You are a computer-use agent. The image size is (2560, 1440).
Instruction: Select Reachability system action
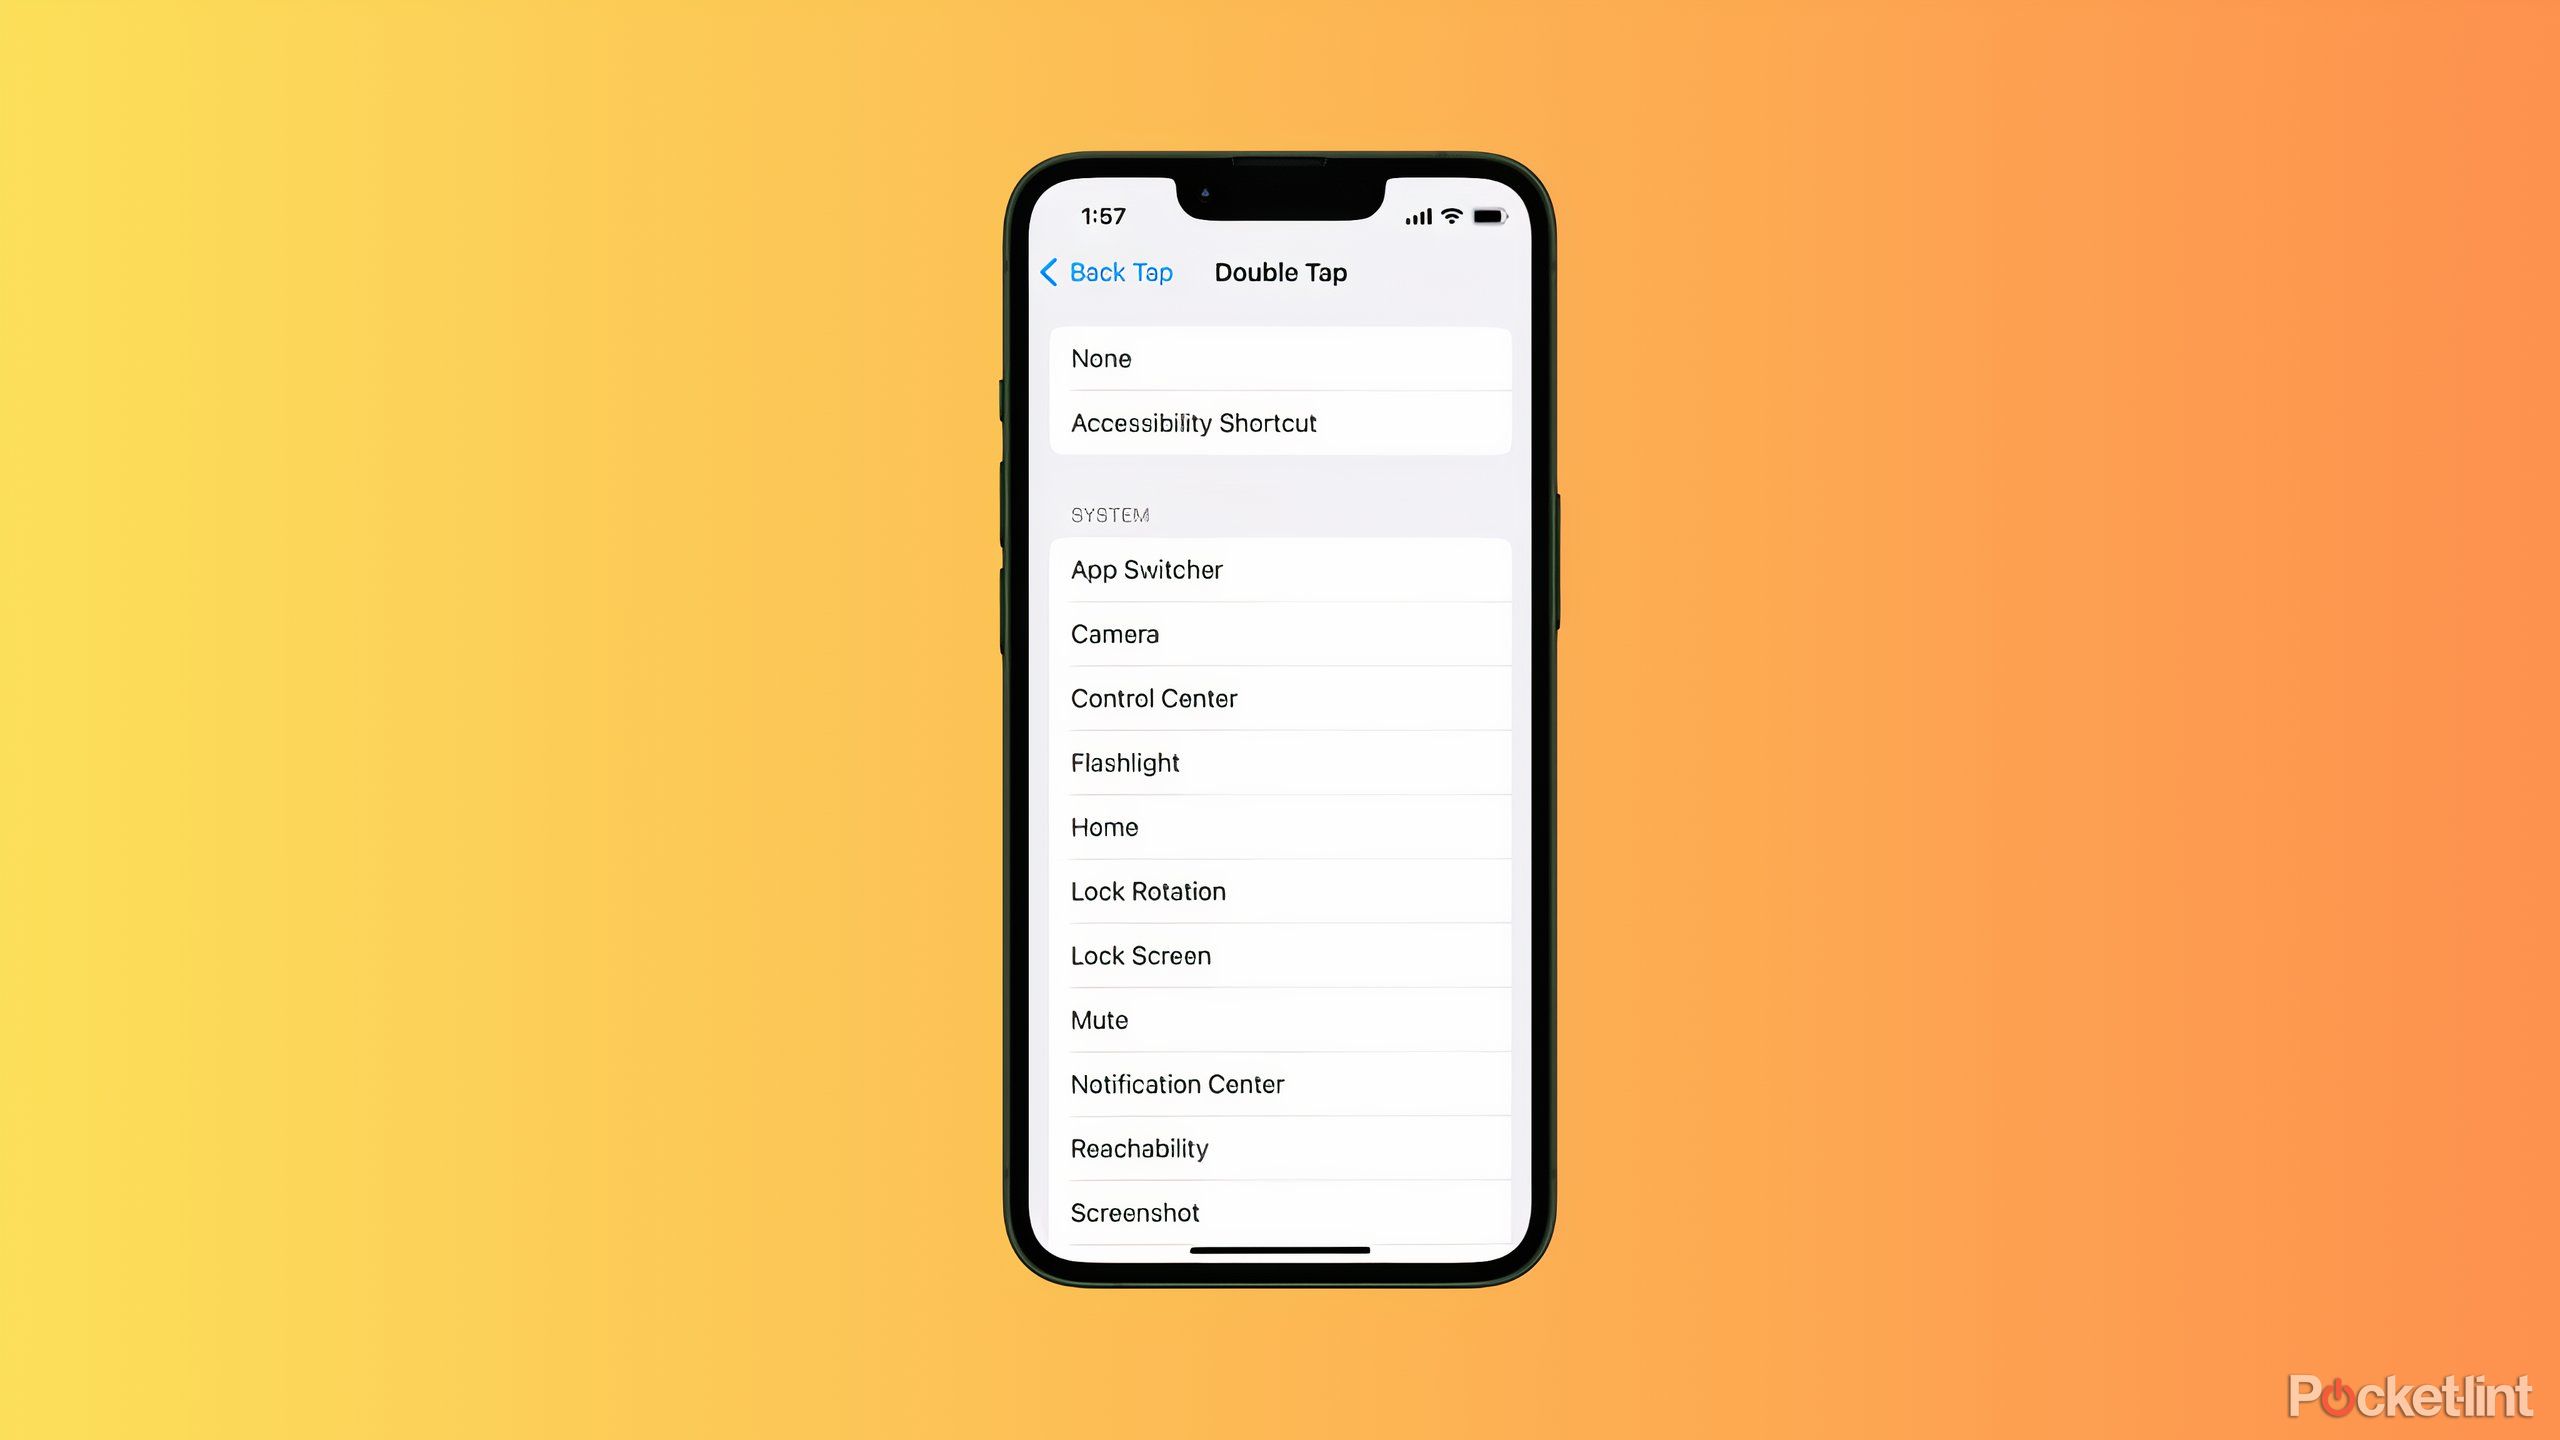pos(1278,1148)
